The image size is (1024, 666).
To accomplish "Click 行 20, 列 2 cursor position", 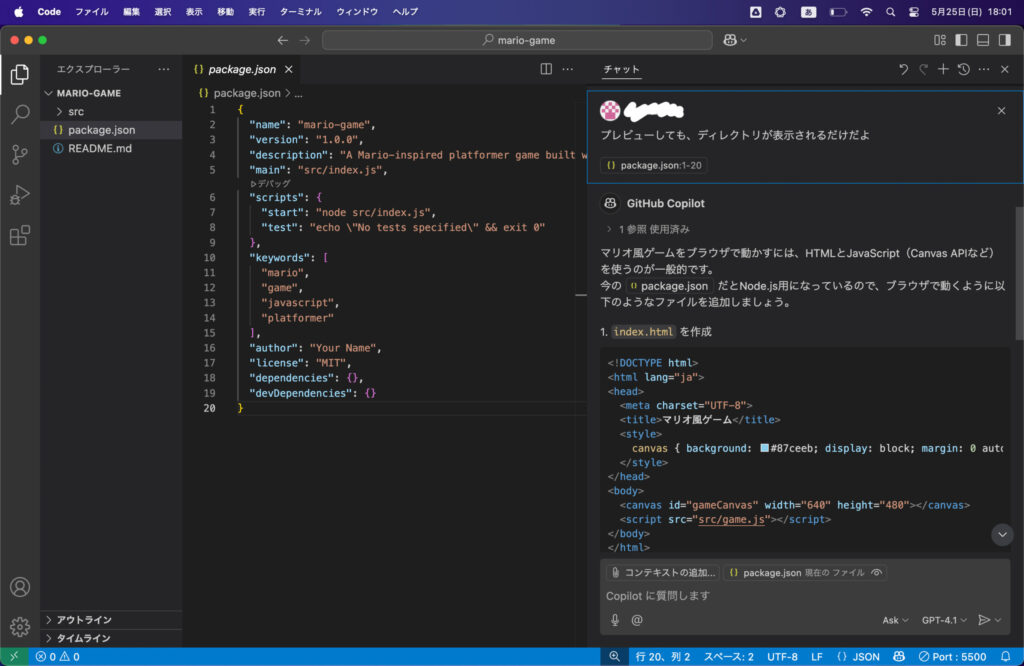I will (663, 657).
